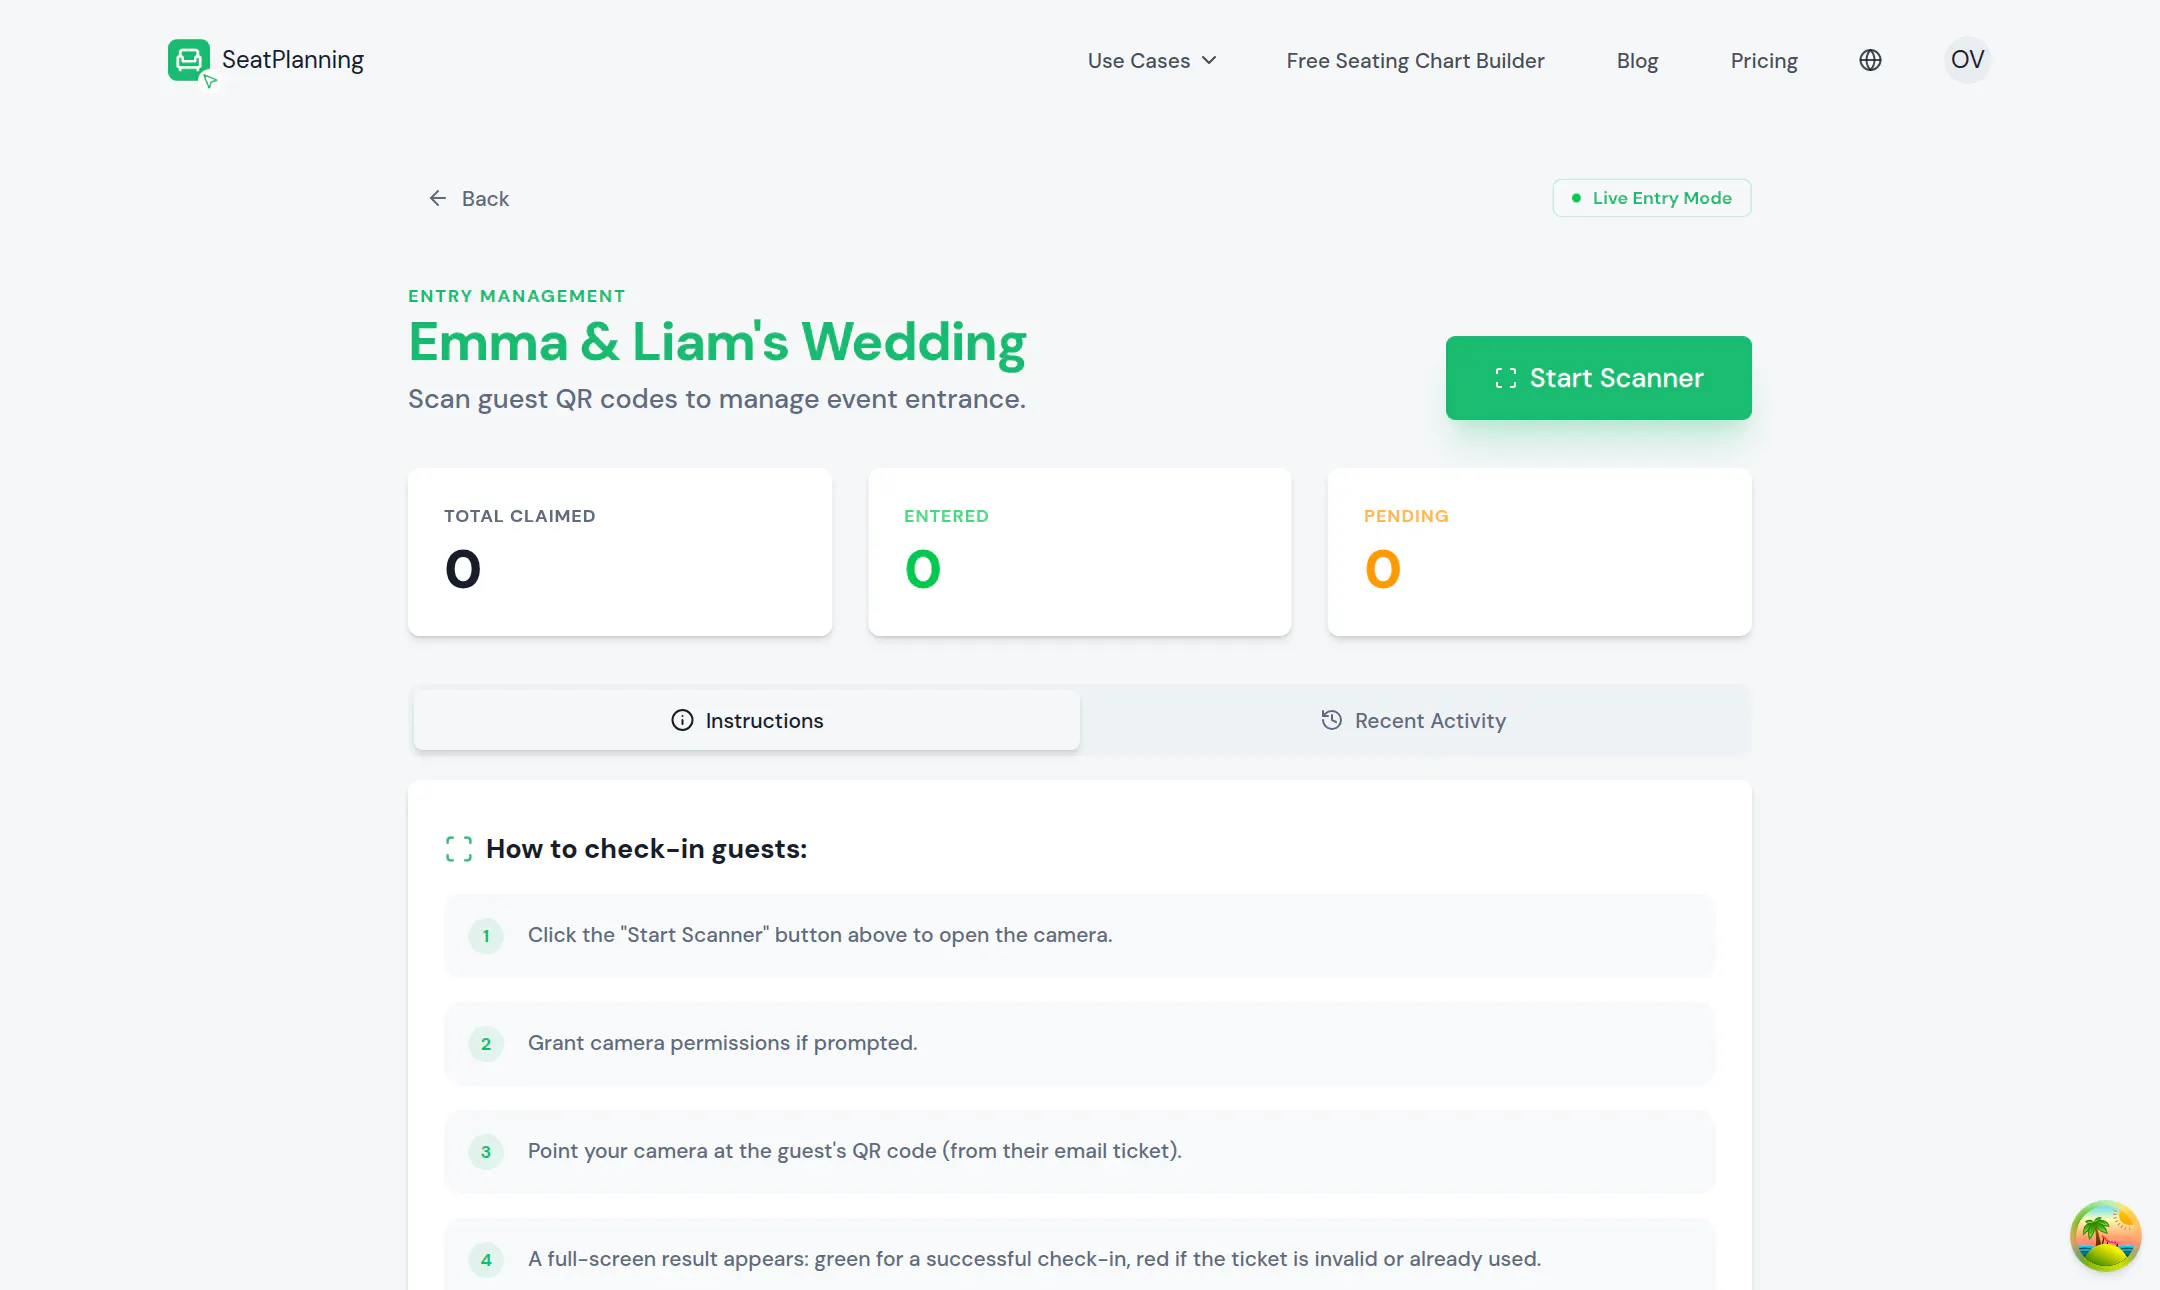Open Free Seating Chart Builder page
Viewport: 2160px width, 1290px height.
point(1415,60)
